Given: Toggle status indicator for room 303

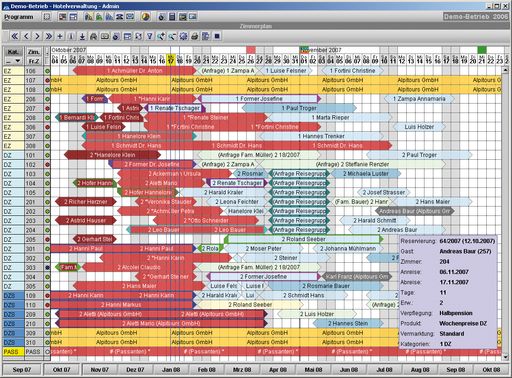Looking at the screenshot, I should (x=47, y=267).
